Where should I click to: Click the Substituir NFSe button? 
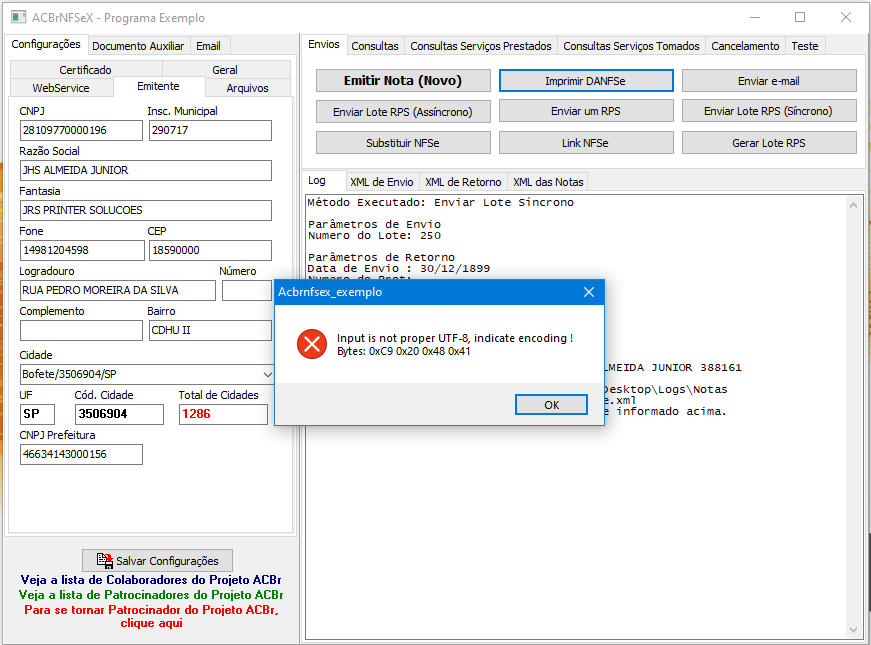pyautogui.click(x=403, y=143)
